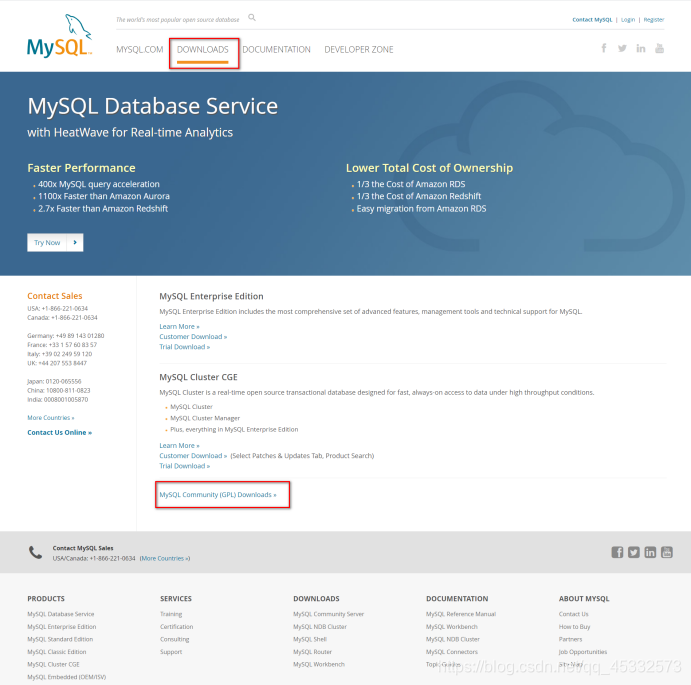Open footer Contact Us link
The image size is (691, 685).
(573, 614)
